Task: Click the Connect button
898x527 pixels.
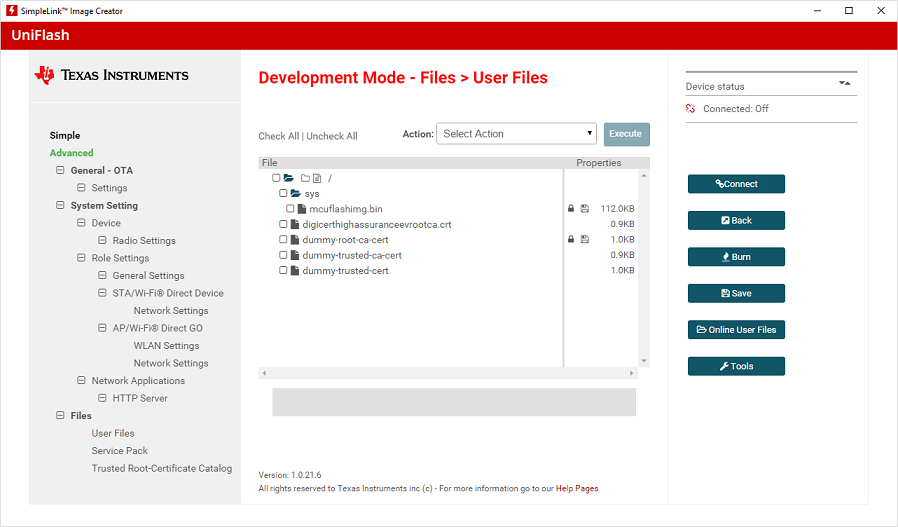Action: coord(736,184)
